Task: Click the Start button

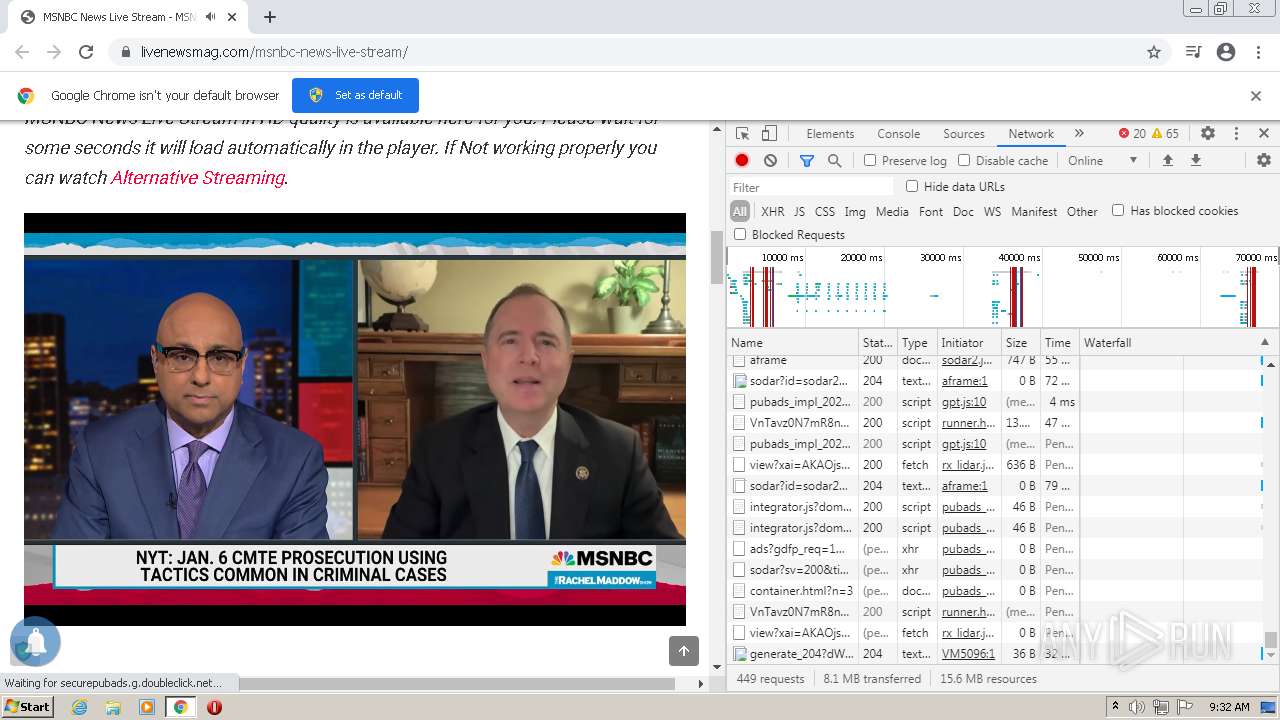Action: coord(27,707)
